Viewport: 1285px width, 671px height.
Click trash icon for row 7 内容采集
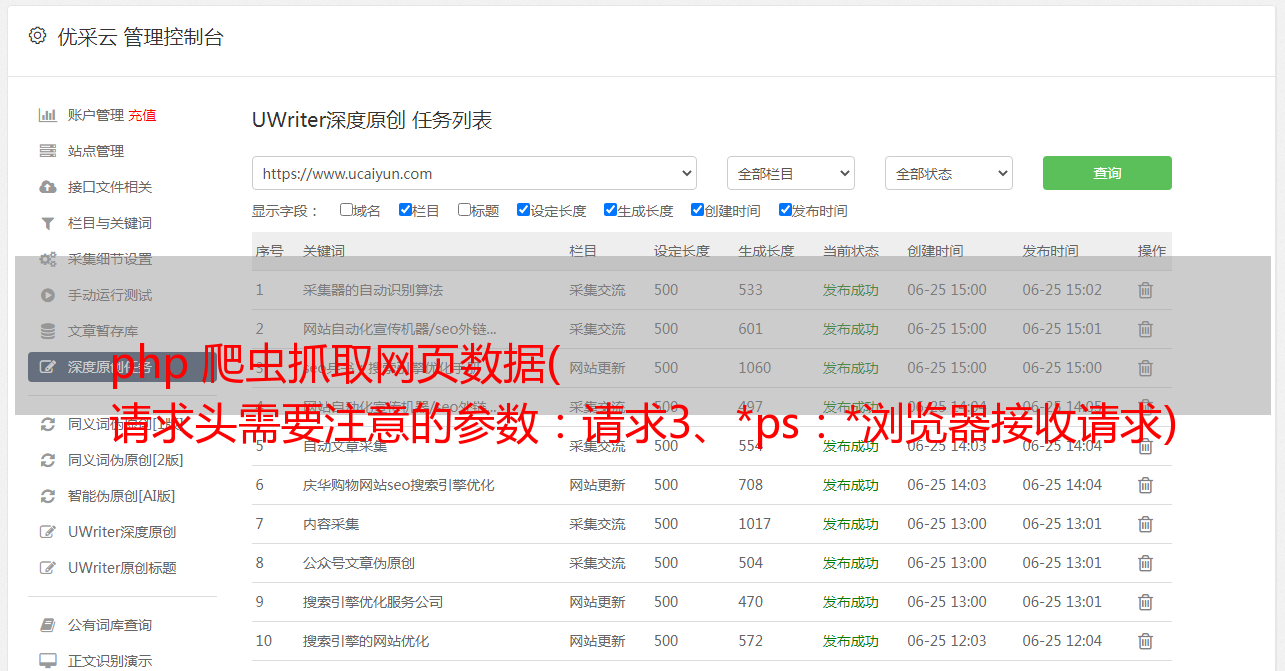1145,524
